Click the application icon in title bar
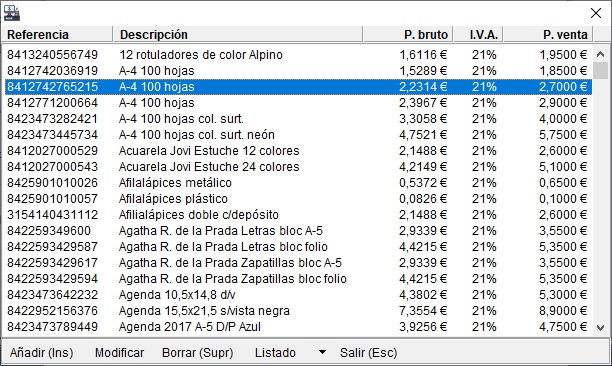 pos(12,13)
